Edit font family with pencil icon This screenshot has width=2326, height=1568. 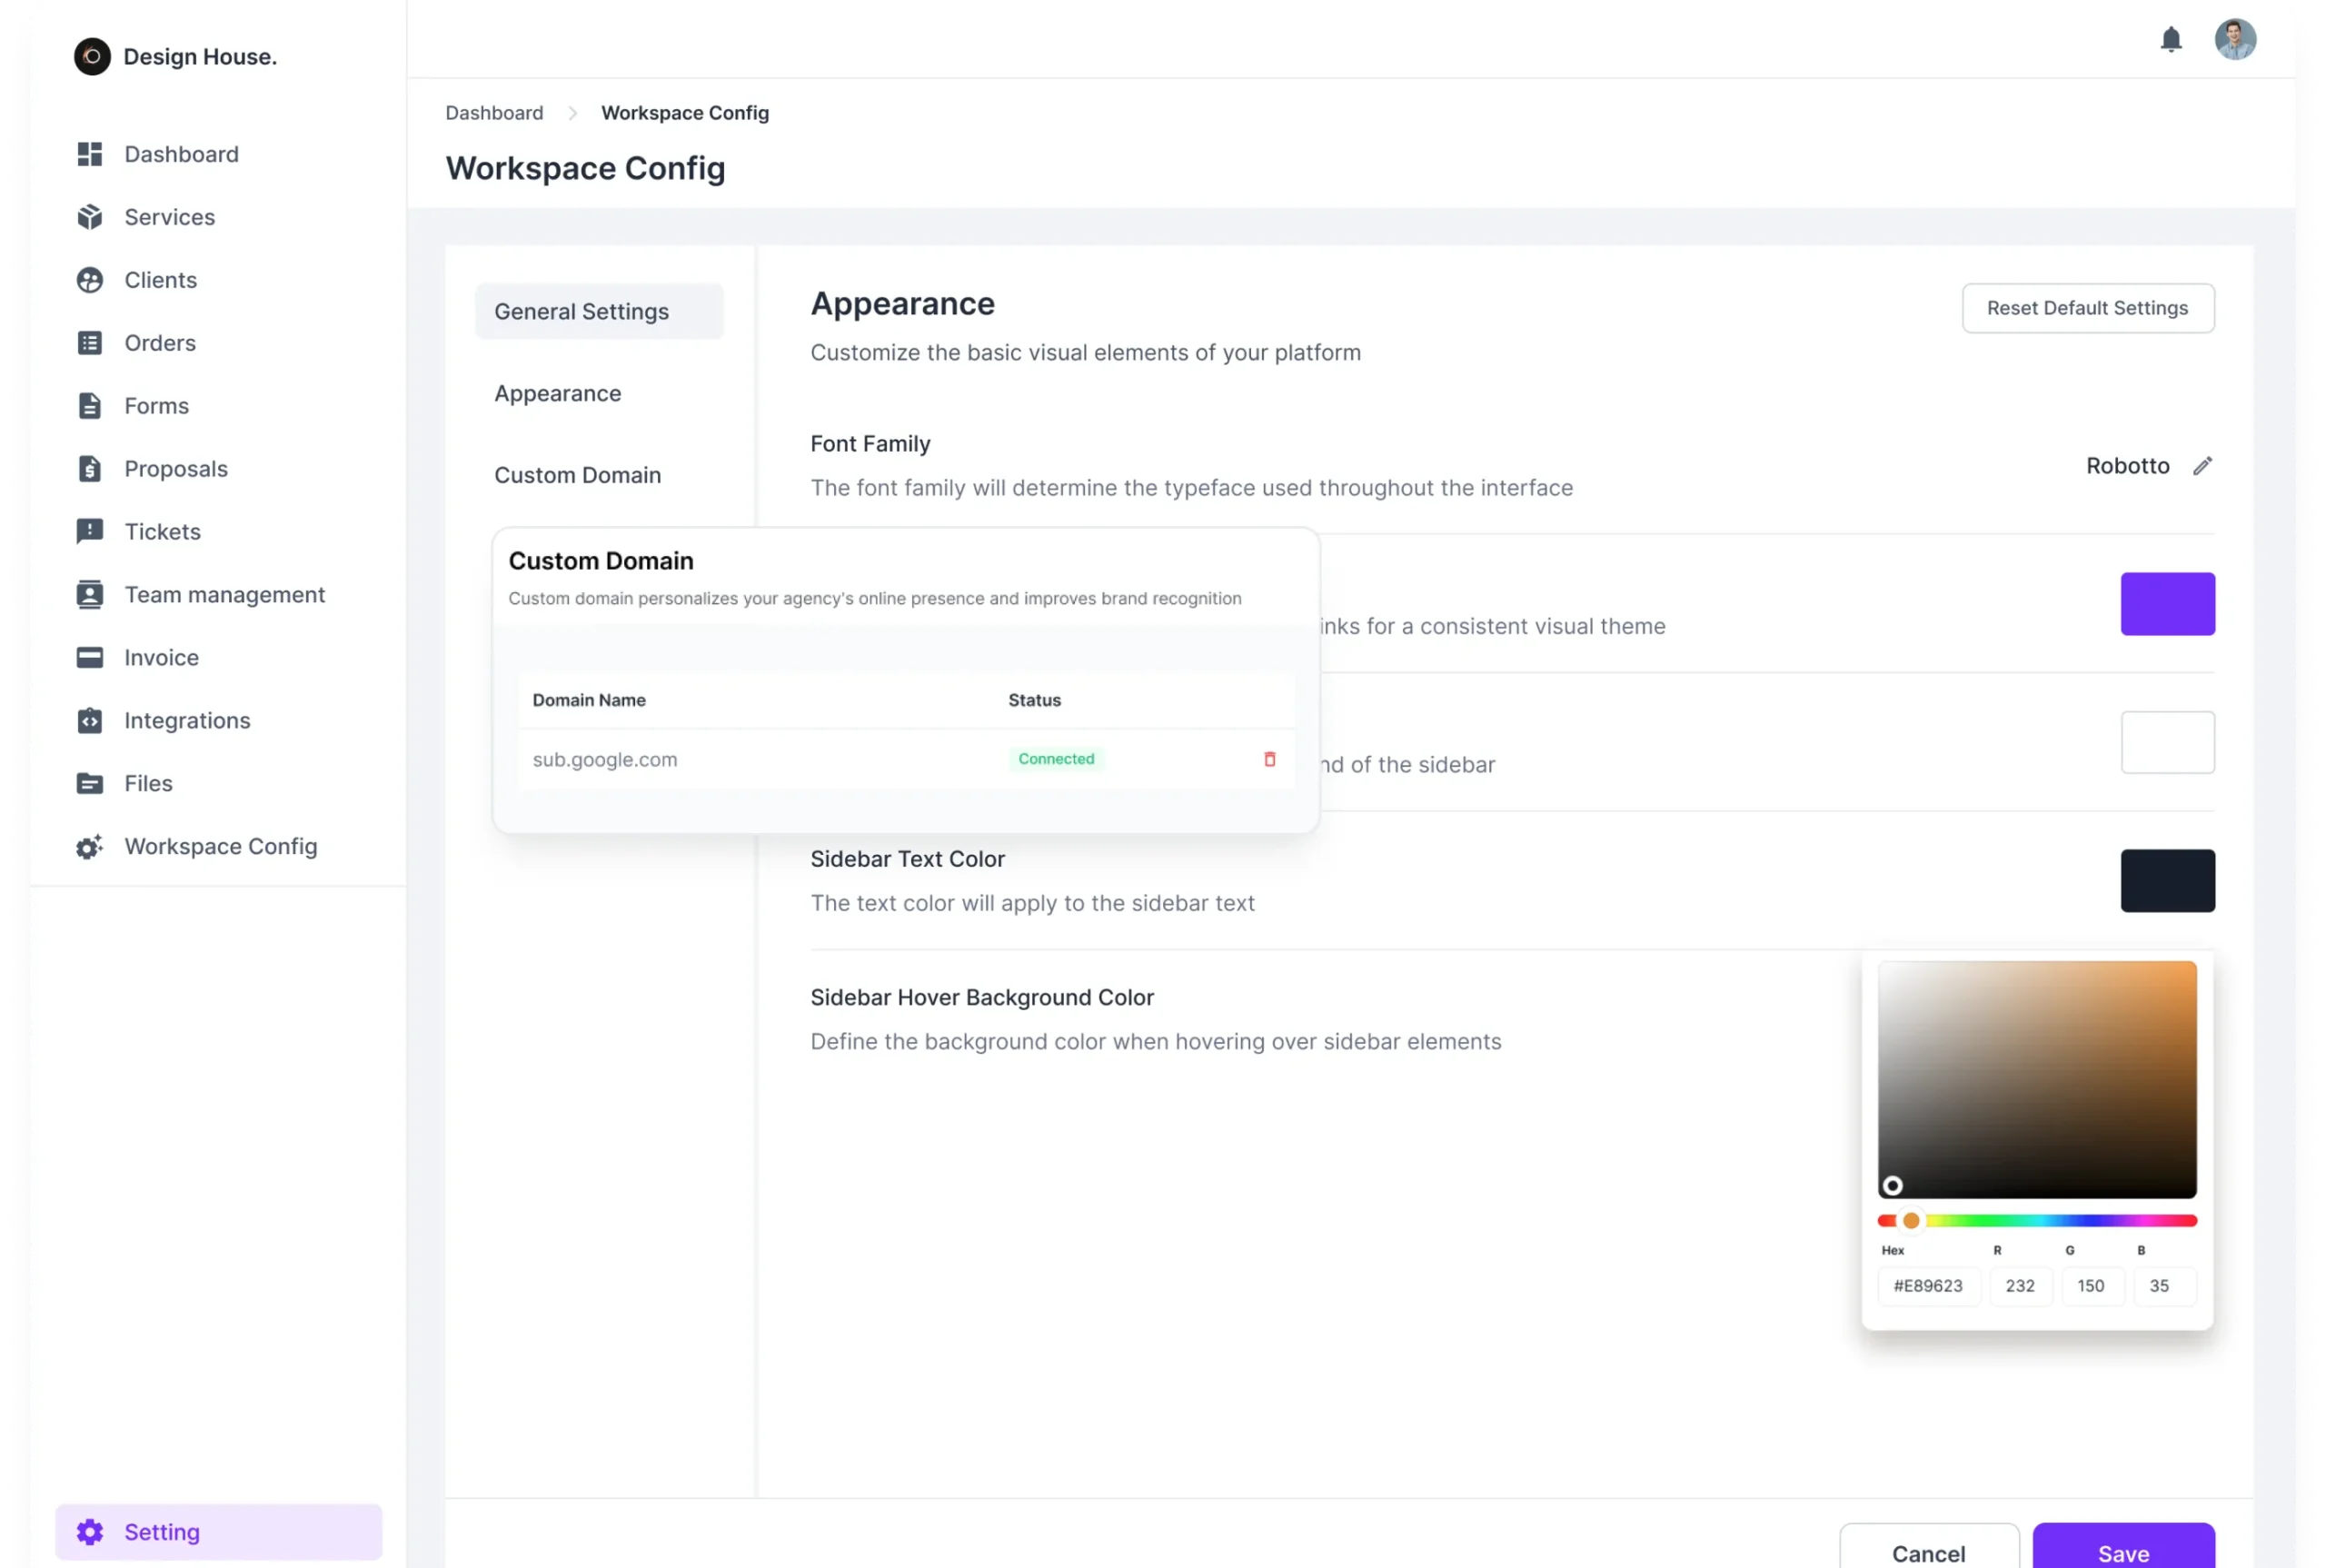click(x=2202, y=466)
